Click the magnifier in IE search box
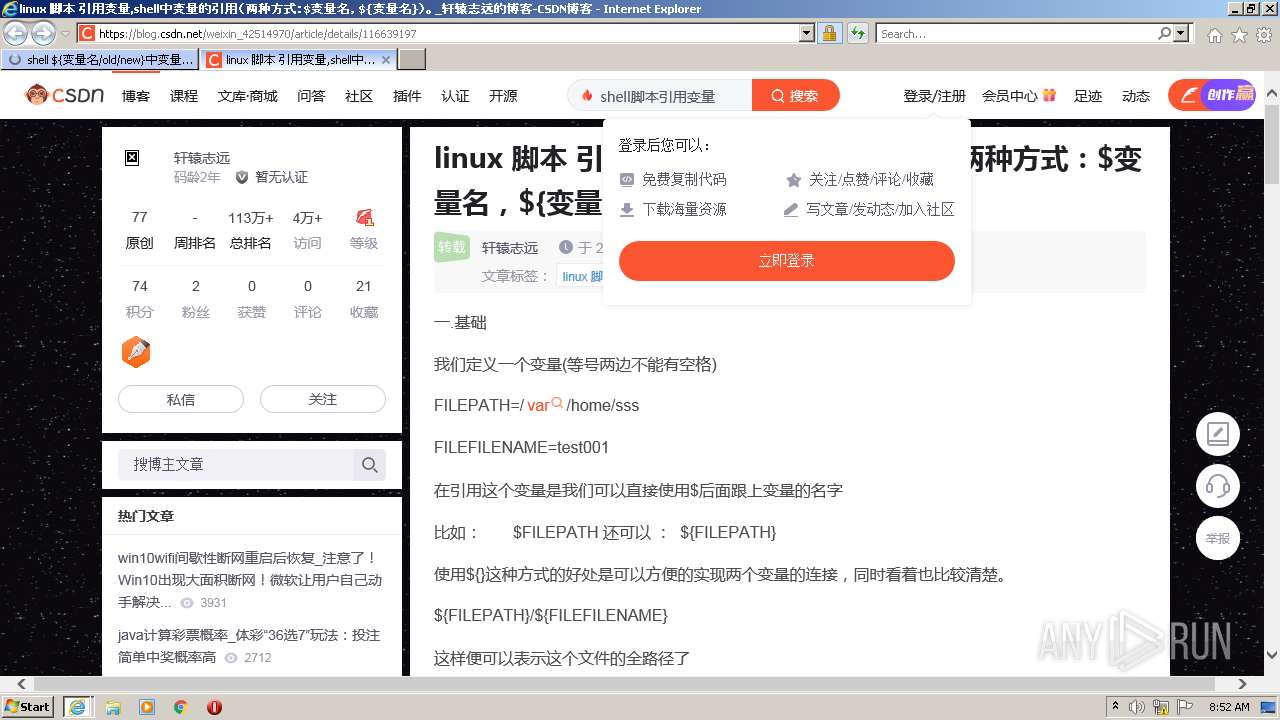This screenshot has width=1280, height=720. click(1165, 33)
